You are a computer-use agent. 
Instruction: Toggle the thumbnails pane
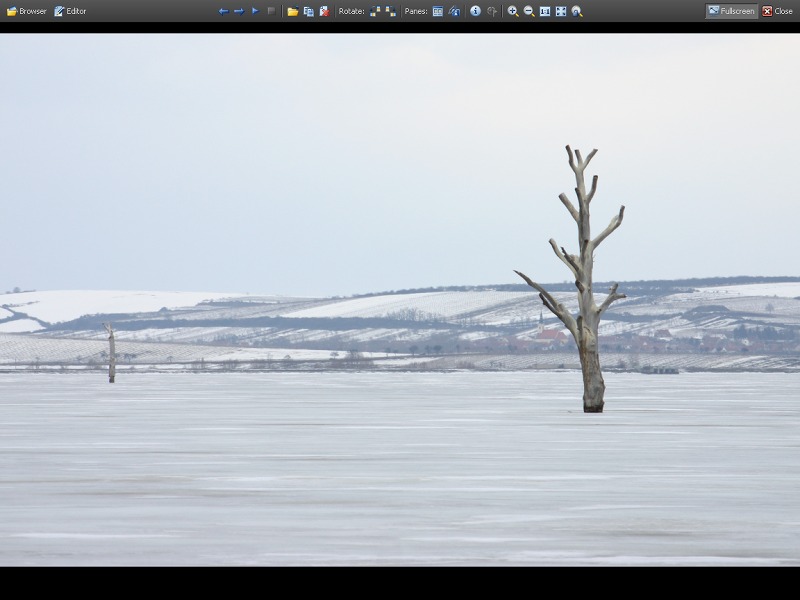(438, 11)
